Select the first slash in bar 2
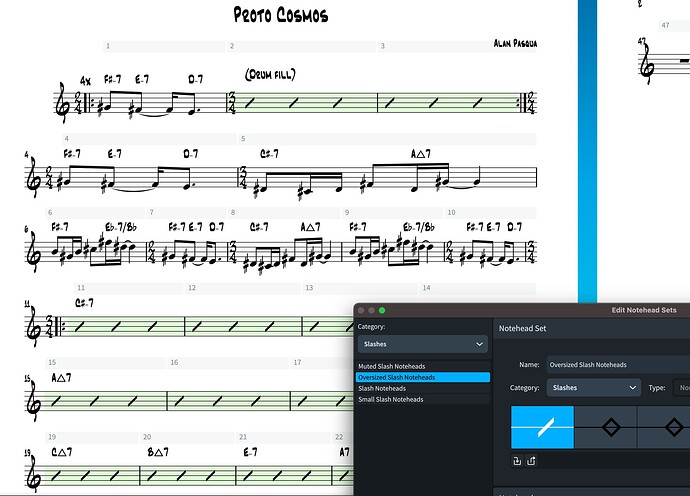 click(250, 103)
